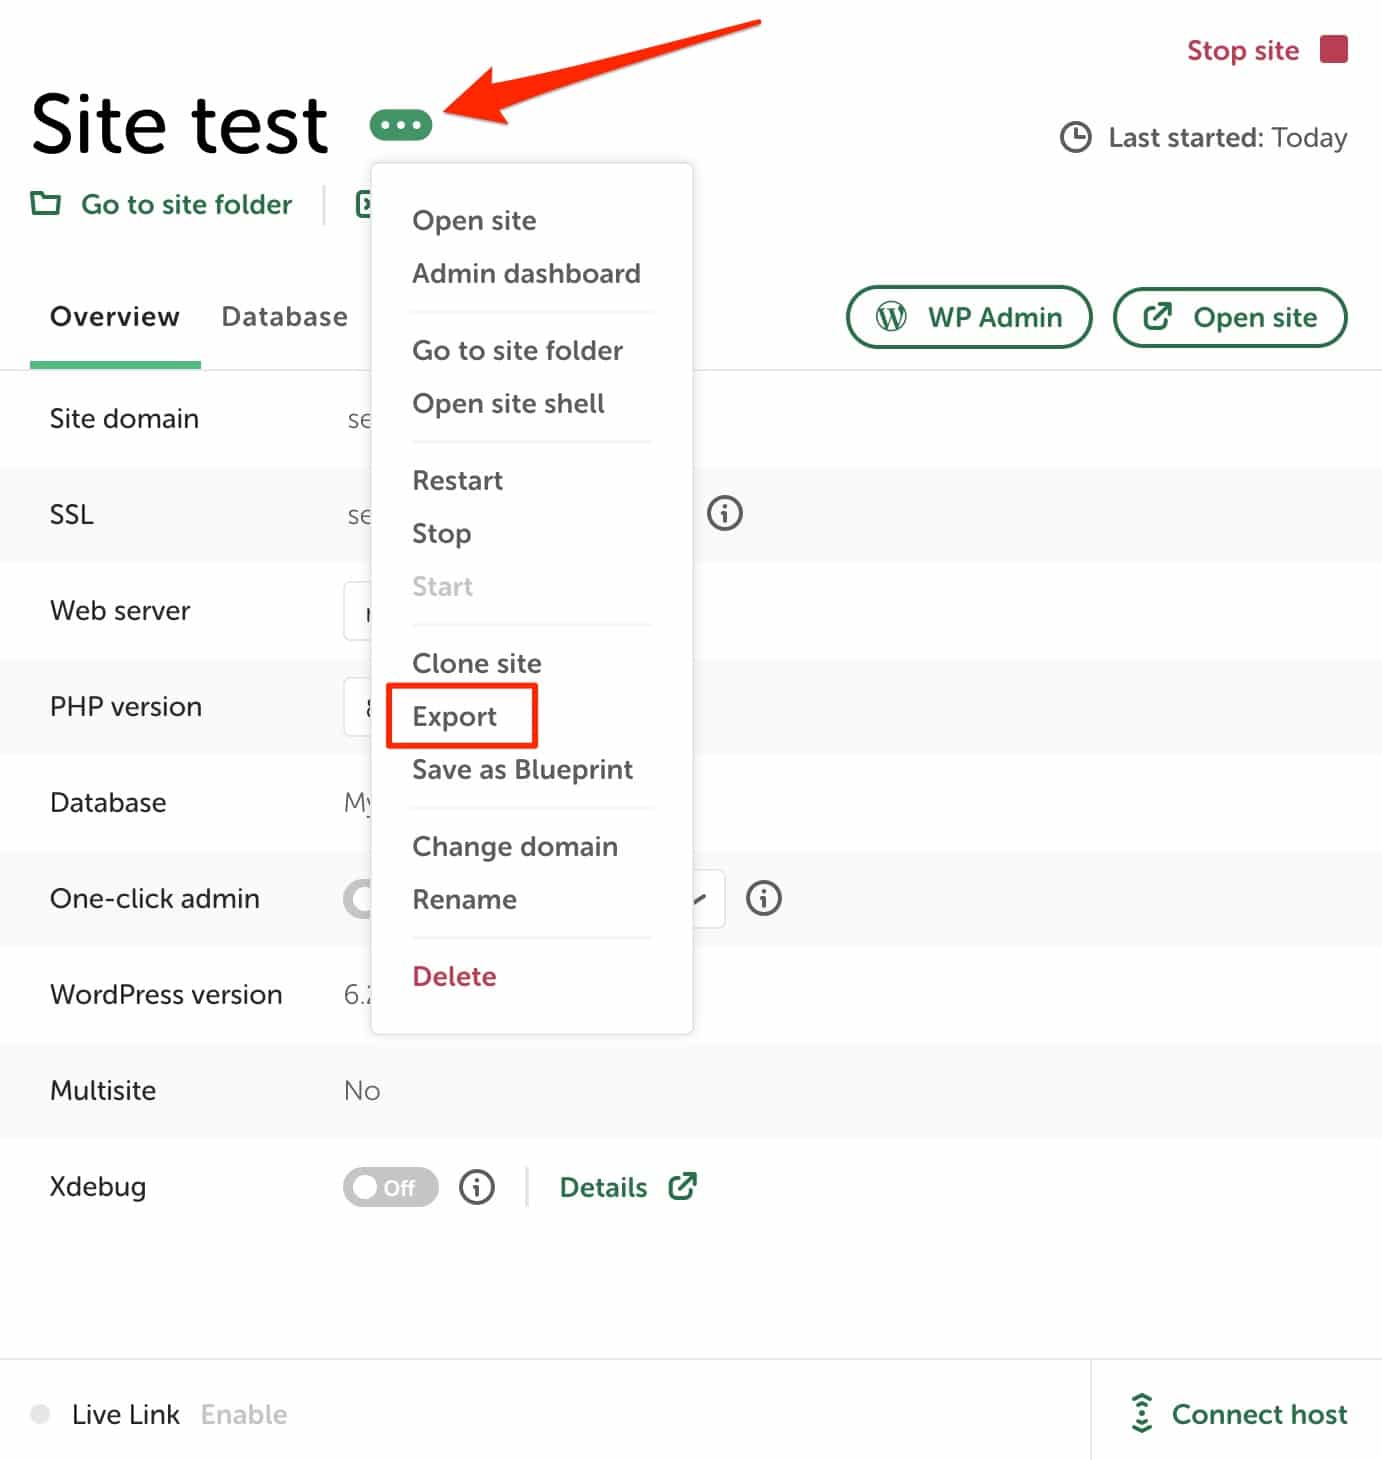Screen dimensions: 1382x1460
Task: Switch to the Database tab
Action: pyautogui.click(x=284, y=316)
